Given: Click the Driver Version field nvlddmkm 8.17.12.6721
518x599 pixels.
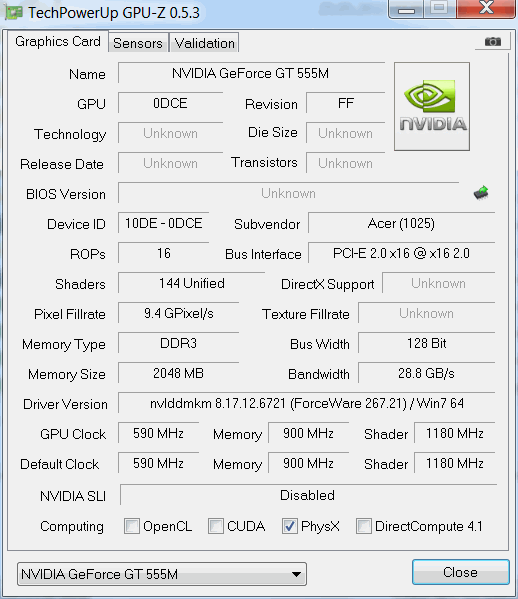Looking at the screenshot, I should tap(307, 403).
